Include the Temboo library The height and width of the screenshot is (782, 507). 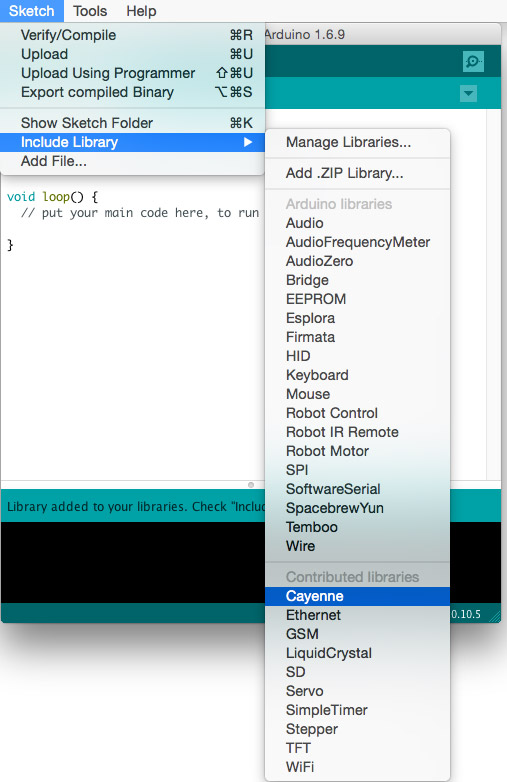pyautogui.click(x=357, y=527)
